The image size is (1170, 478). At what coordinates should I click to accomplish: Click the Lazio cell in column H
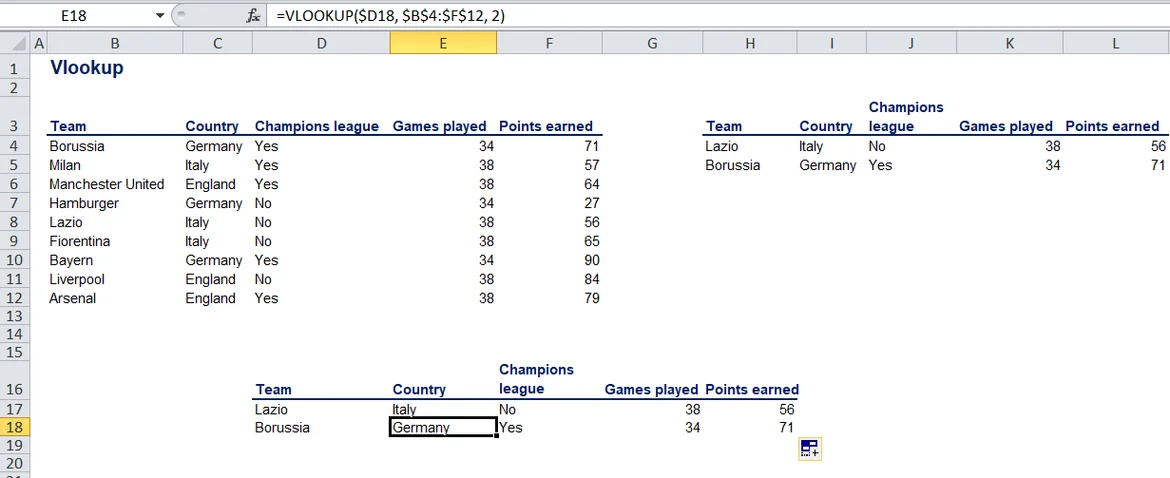pos(722,146)
